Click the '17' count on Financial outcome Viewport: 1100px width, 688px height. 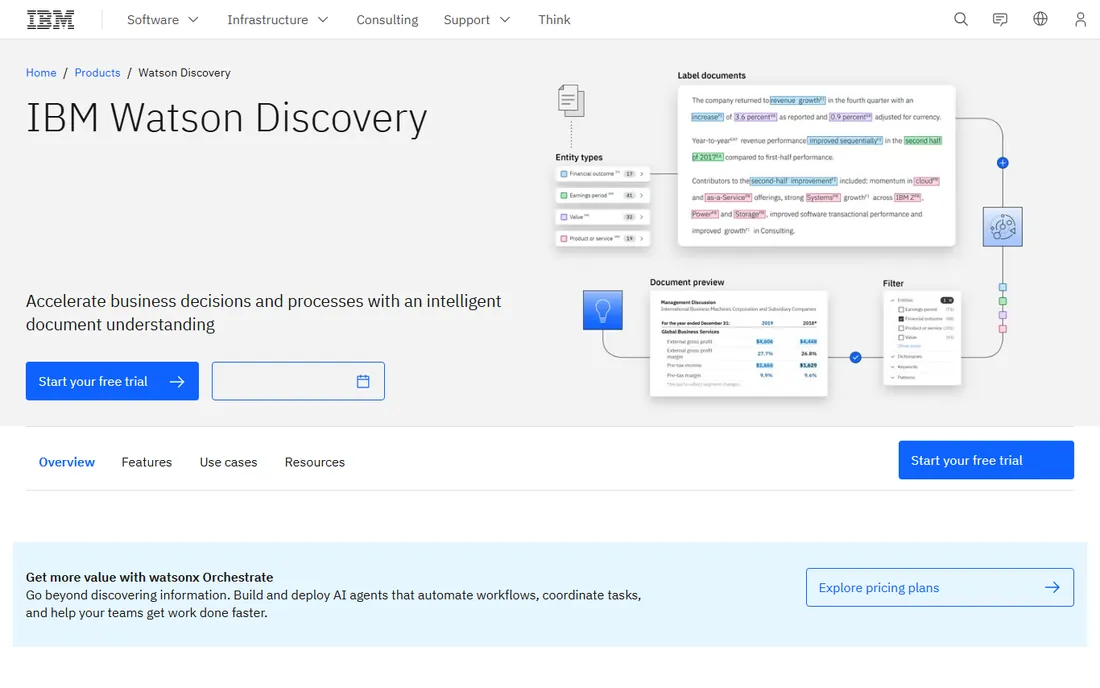[x=629, y=174]
